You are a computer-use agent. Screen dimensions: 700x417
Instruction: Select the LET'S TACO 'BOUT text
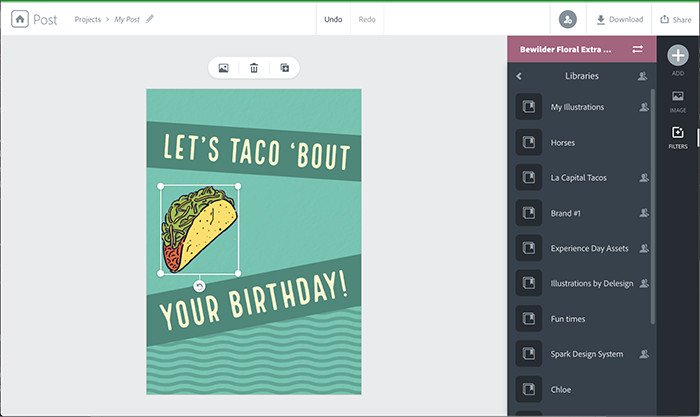[256, 152]
